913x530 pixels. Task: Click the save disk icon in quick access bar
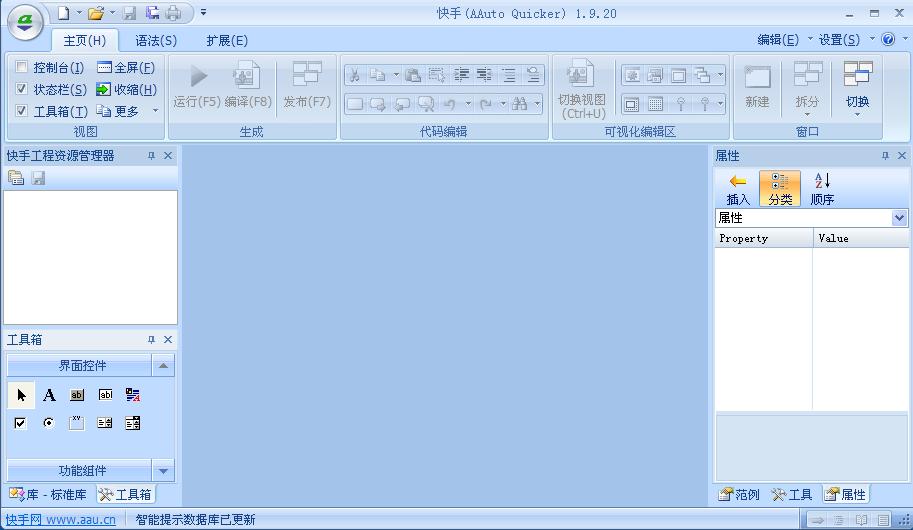pyautogui.click(x=129, y=13)
